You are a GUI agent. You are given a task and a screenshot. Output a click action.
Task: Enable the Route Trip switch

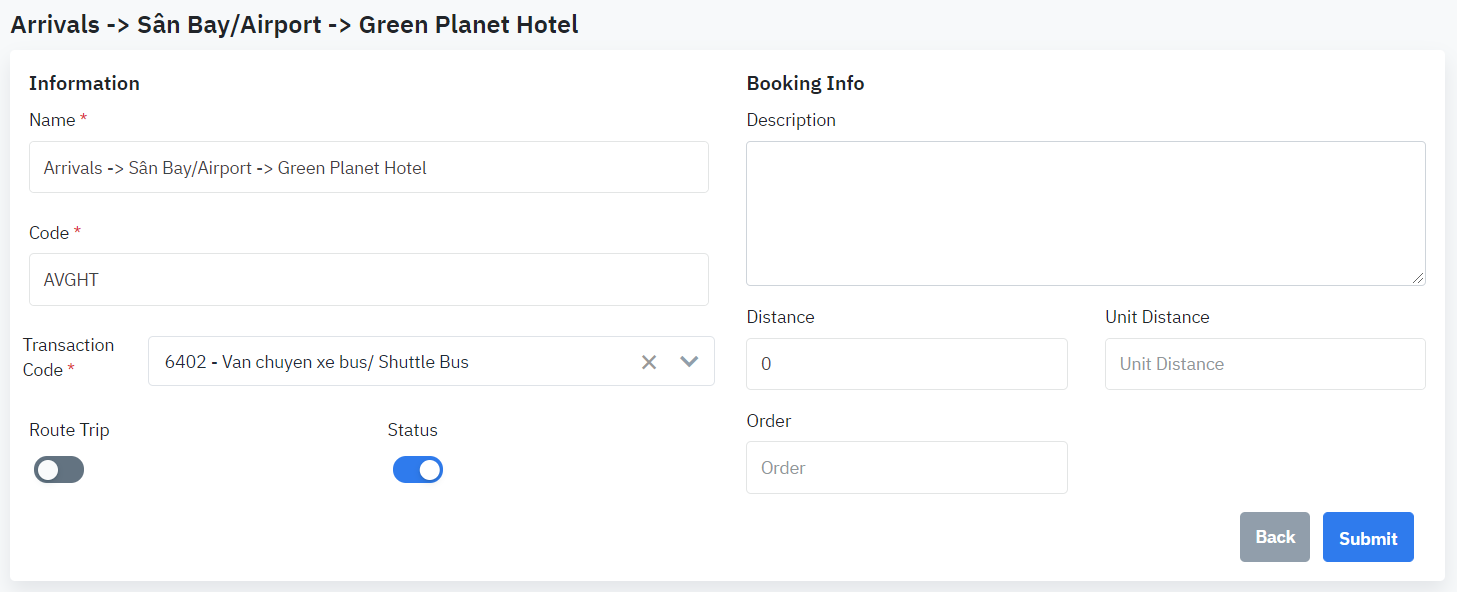(59, 470)
